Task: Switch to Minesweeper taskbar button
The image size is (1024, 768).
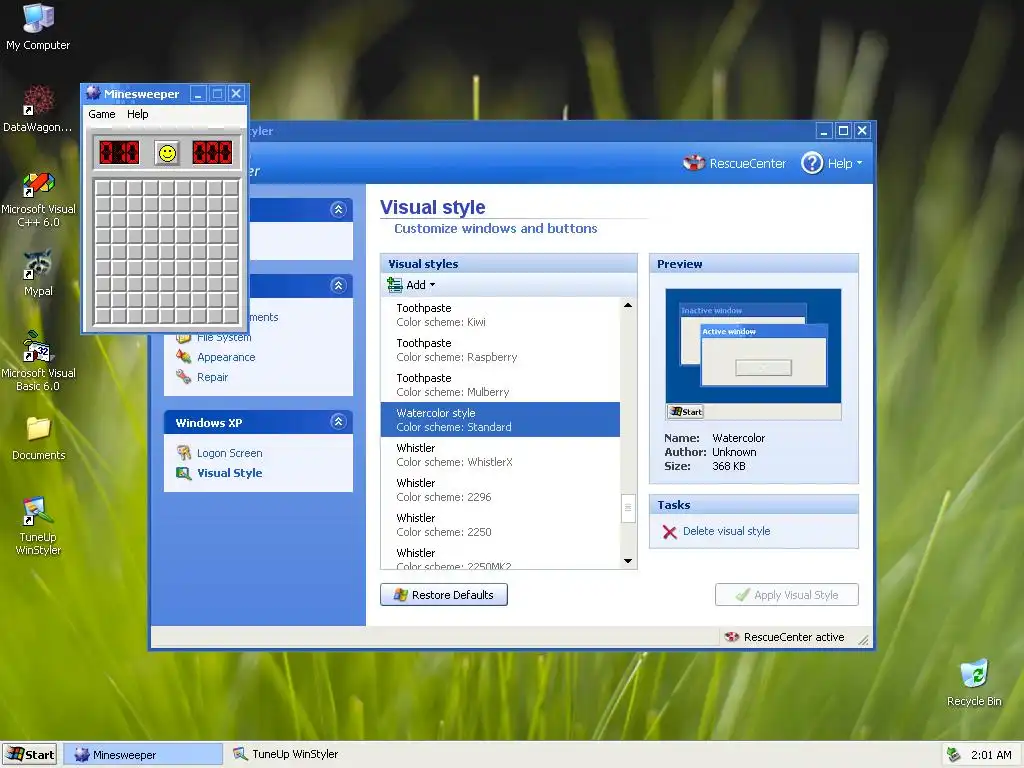Action: [x=145, y=754]
